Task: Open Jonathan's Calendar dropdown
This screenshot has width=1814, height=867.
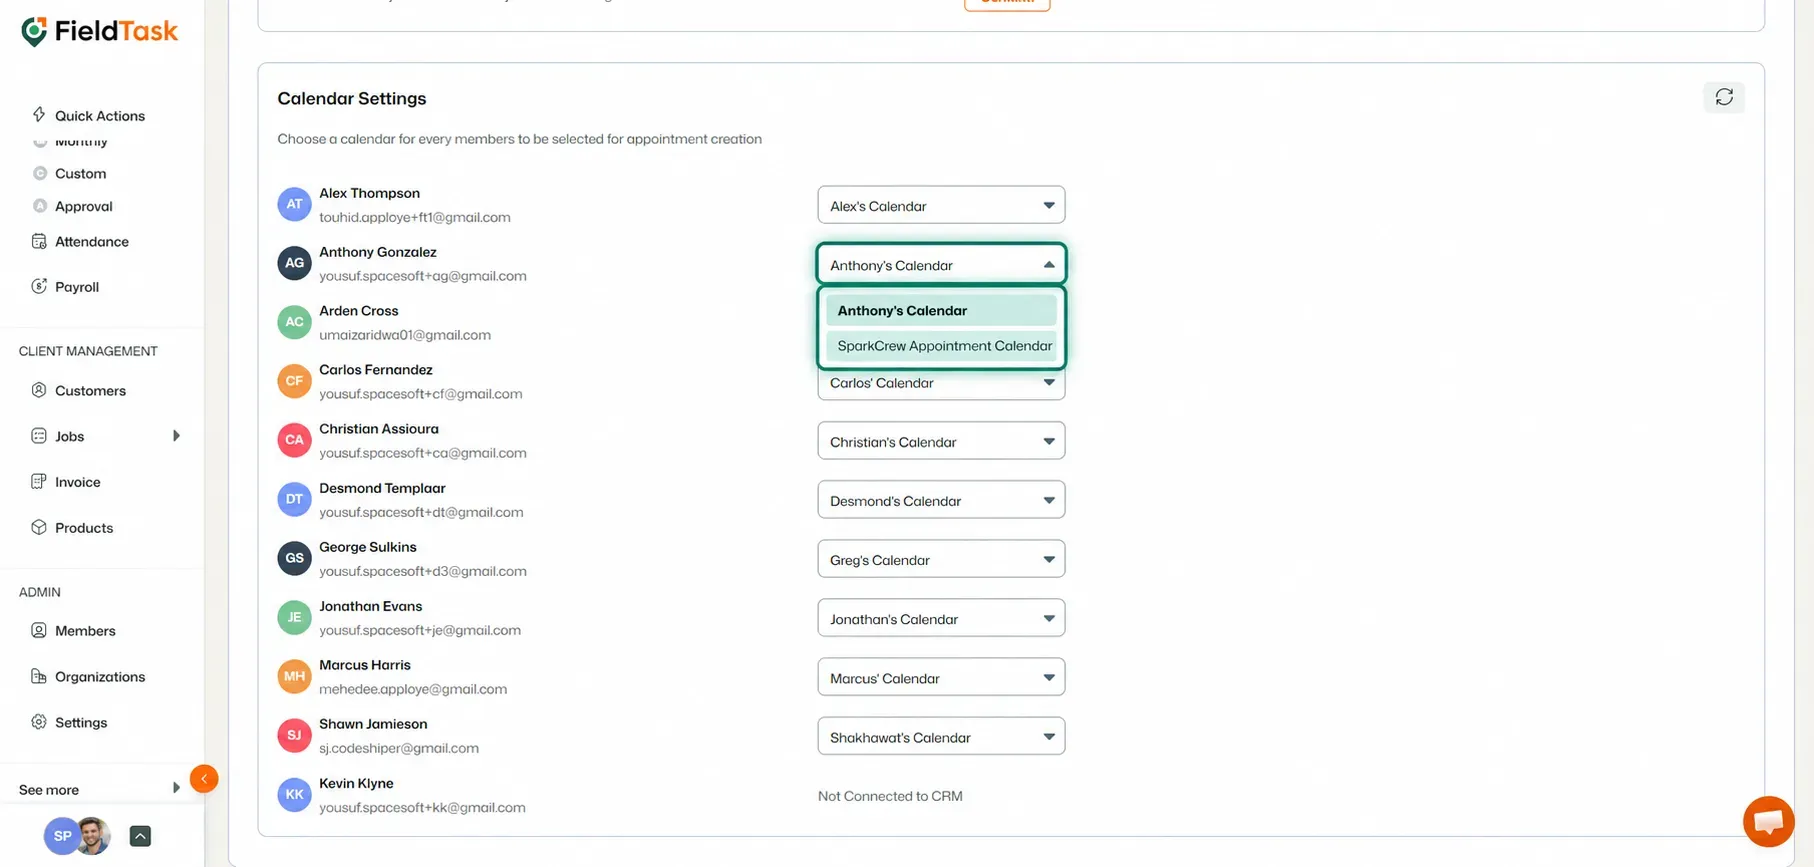Action: (x=941, y=618)
